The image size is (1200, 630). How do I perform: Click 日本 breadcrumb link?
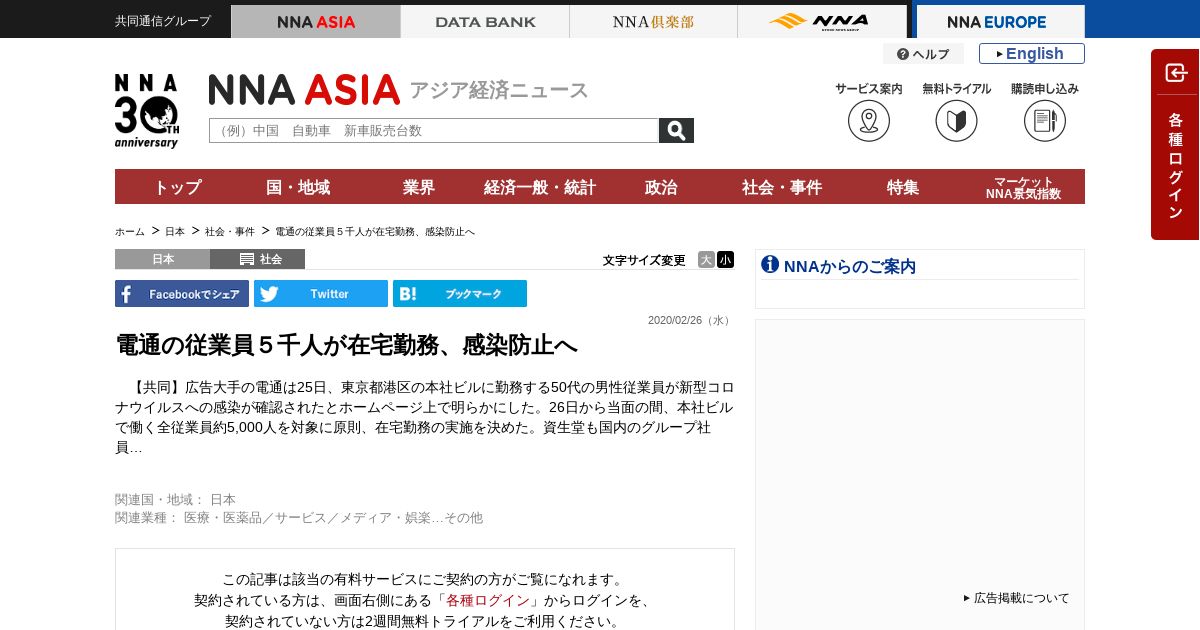[x=175, y=231]
